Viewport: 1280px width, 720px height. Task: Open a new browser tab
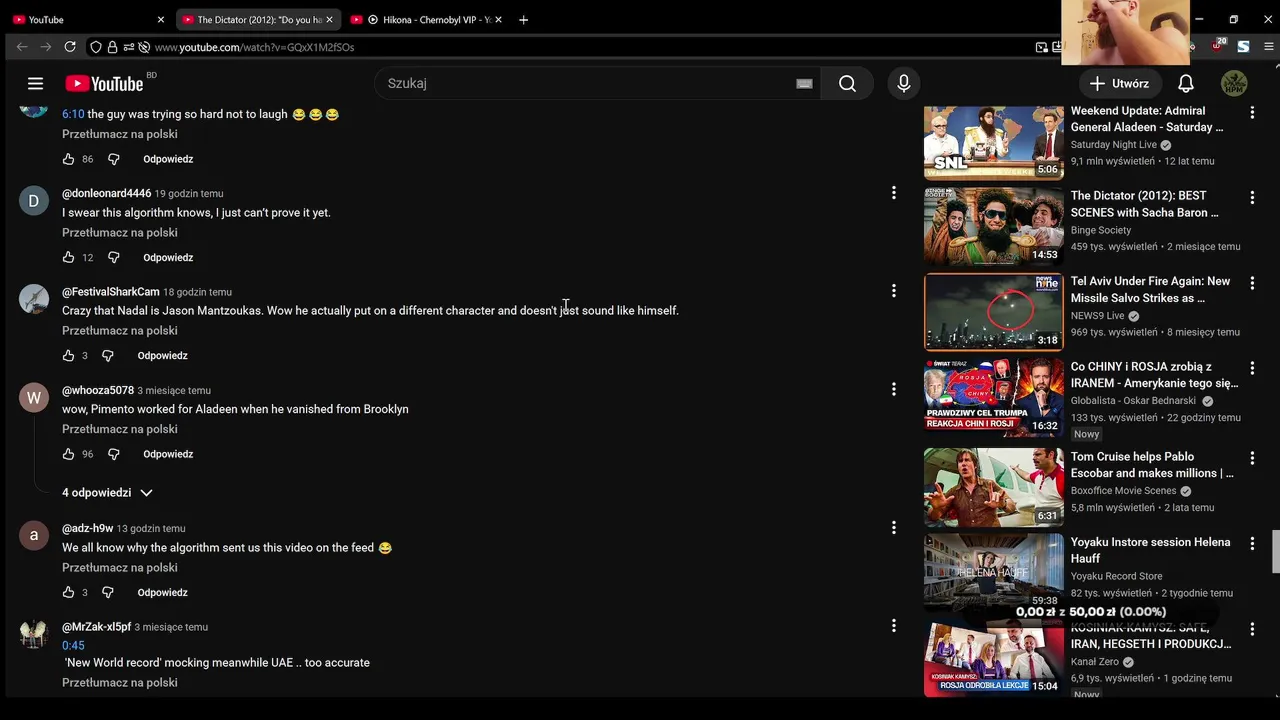coord(523,20)
